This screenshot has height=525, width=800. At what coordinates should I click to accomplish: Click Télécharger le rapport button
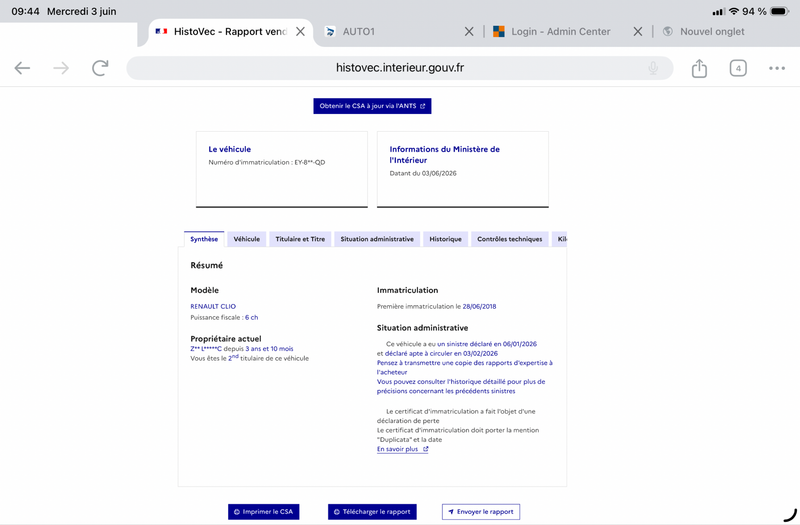coord(372,512)
